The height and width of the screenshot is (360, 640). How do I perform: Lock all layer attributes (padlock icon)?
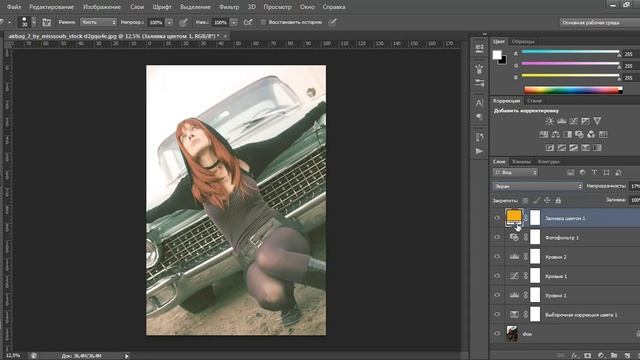[558, 200]
